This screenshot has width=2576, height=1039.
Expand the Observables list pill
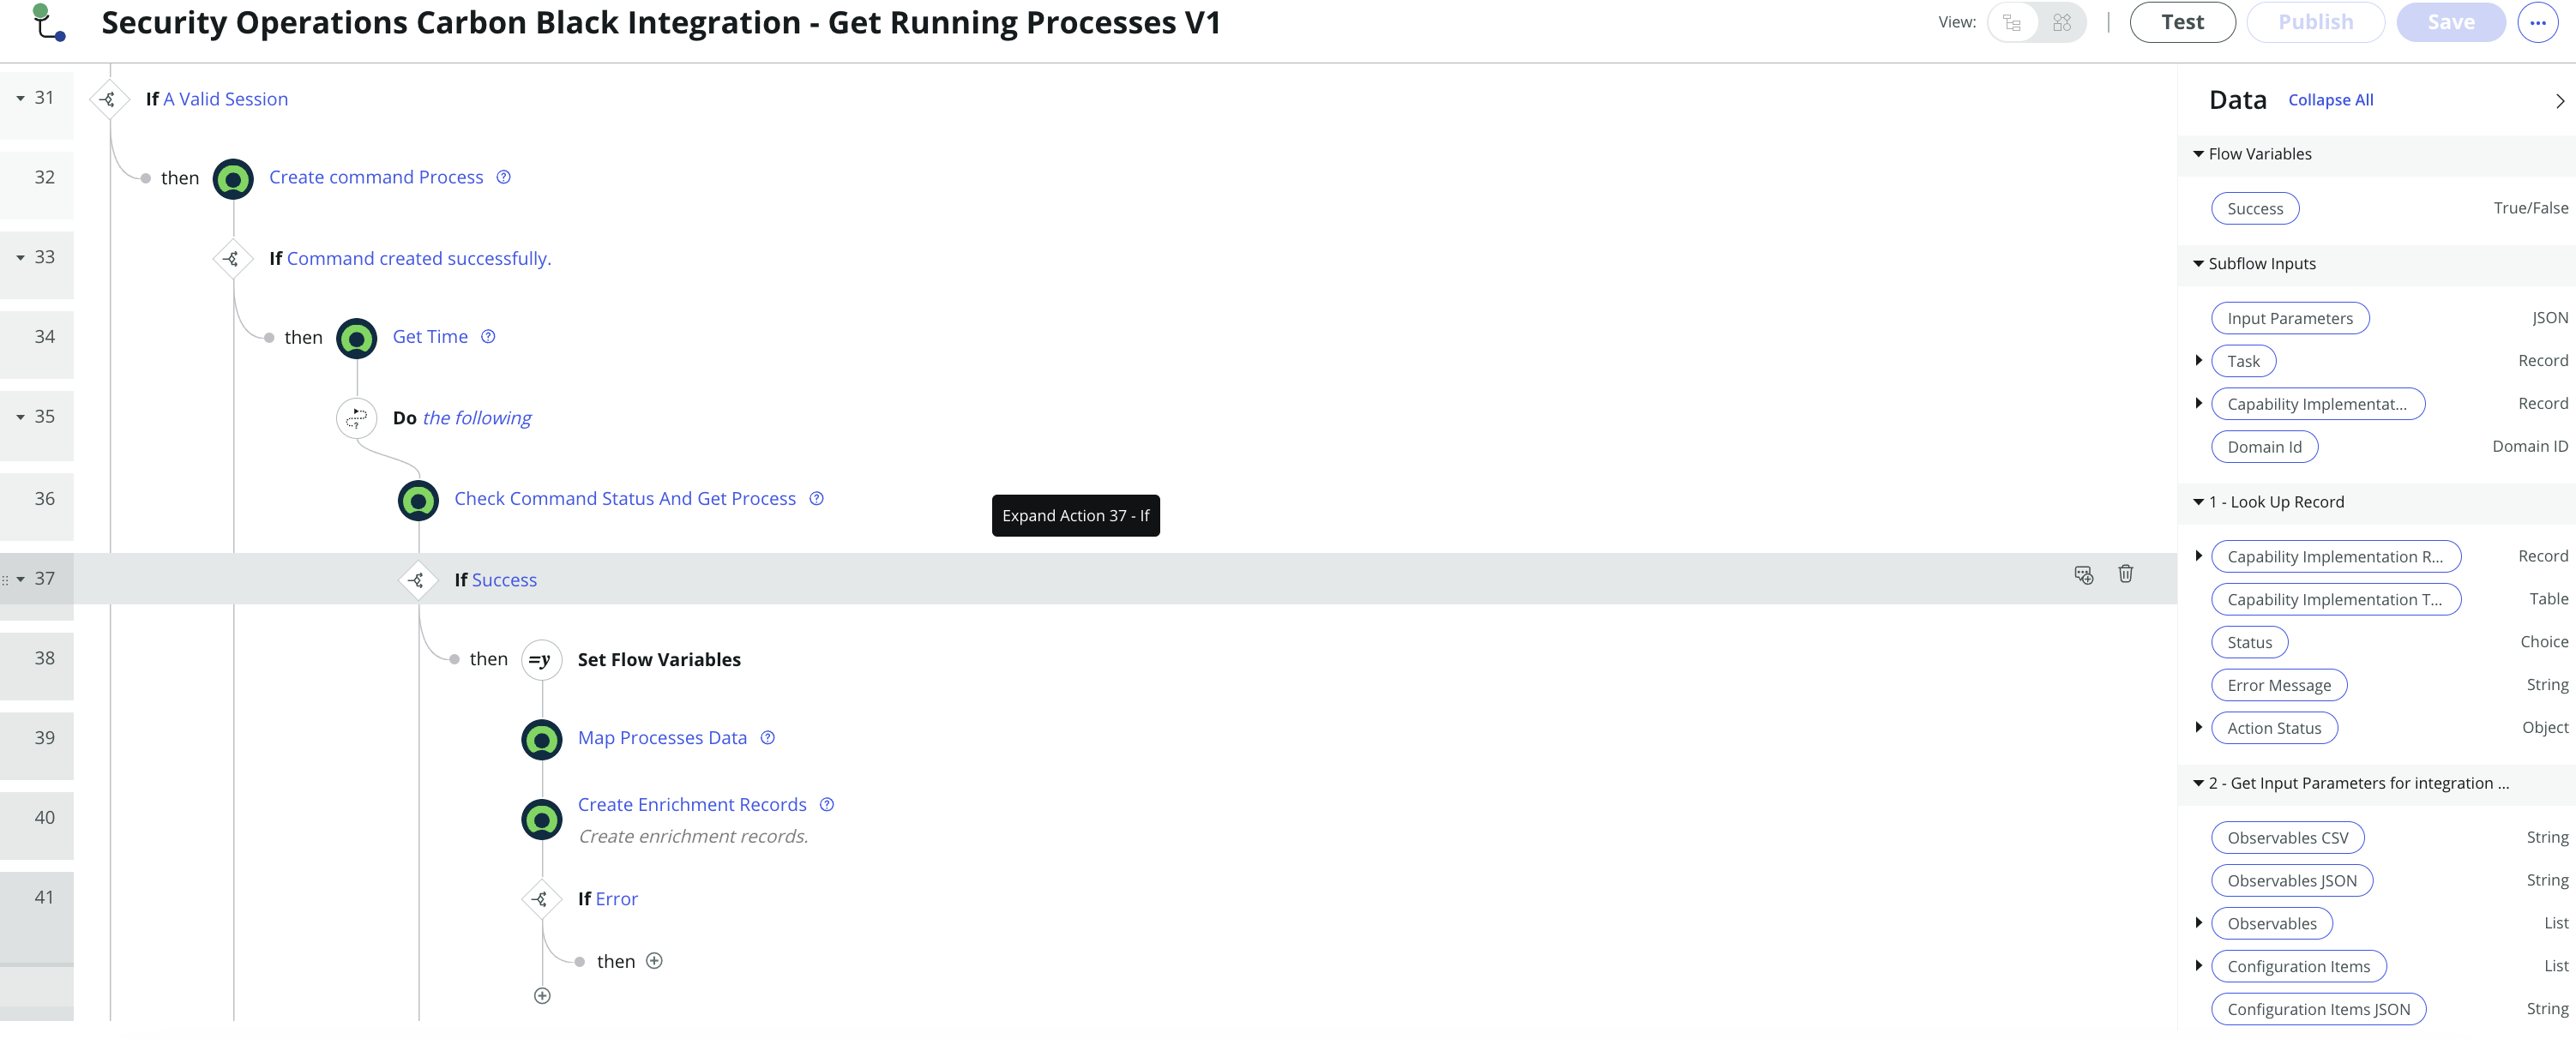[x=2198, y=922]
